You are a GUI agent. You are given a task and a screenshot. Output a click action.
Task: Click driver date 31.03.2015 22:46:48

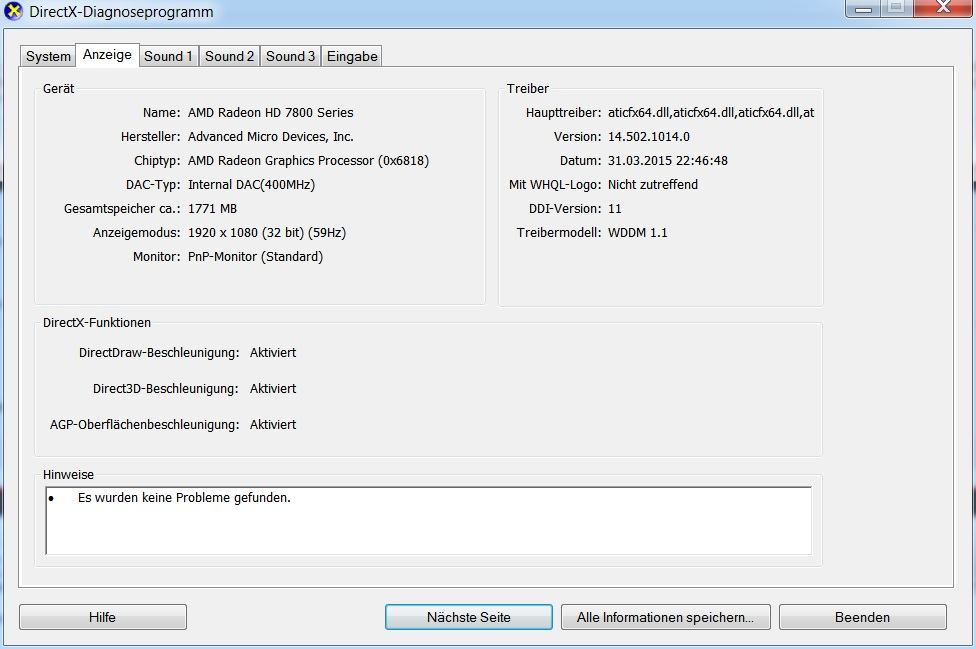coord(667,161)
